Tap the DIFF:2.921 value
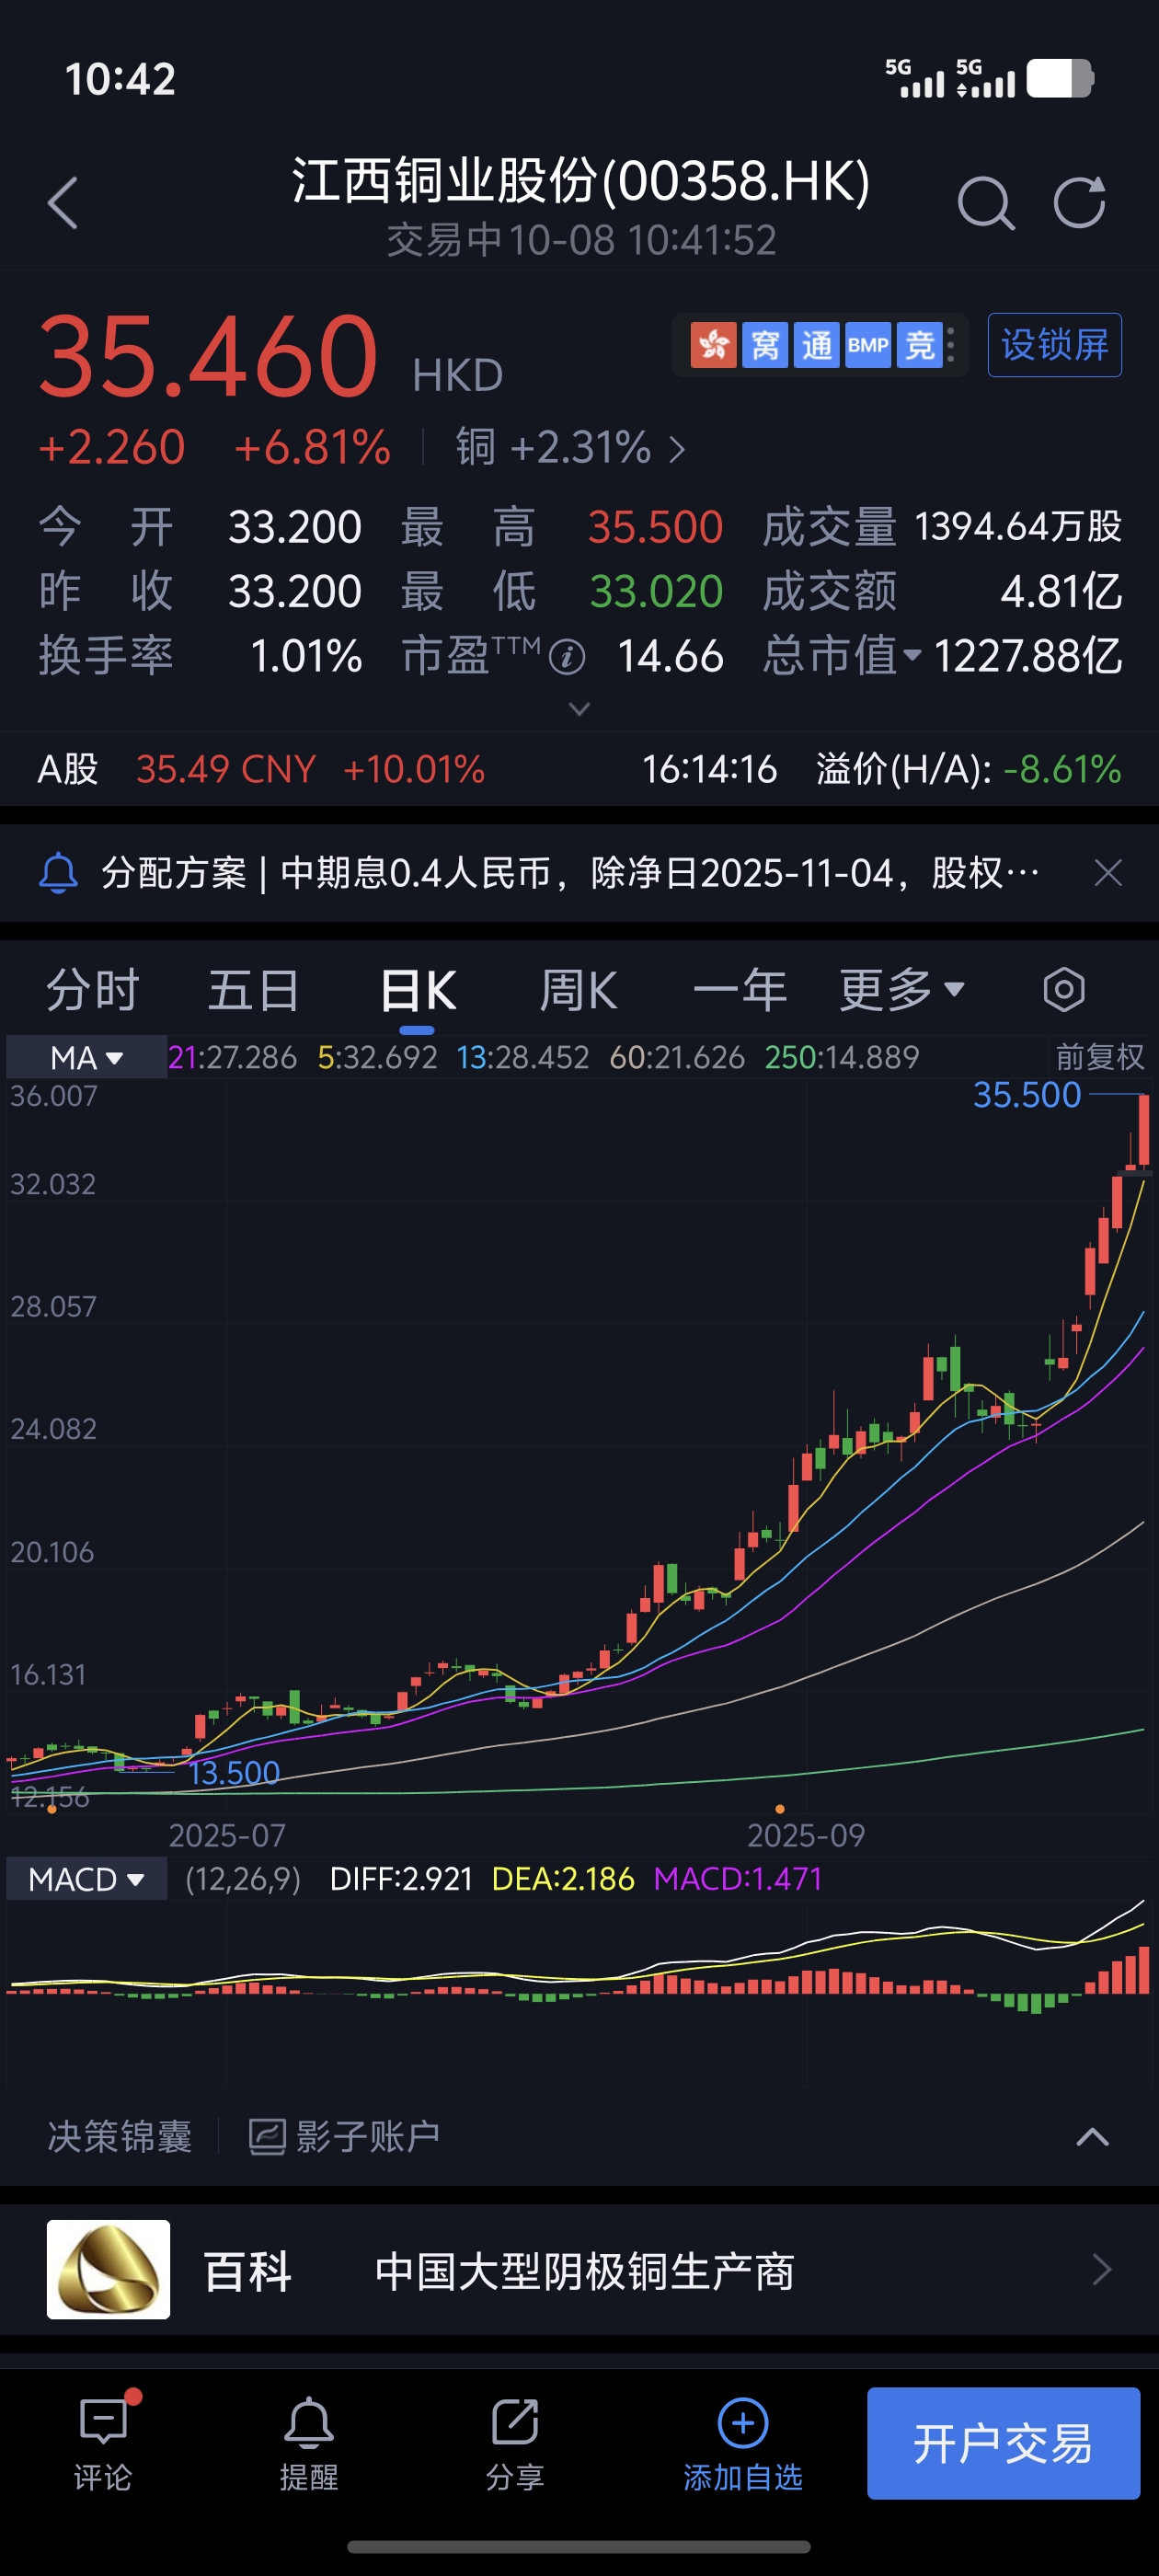This screenshot has height=2576, width=1159. coord(401,1879)
